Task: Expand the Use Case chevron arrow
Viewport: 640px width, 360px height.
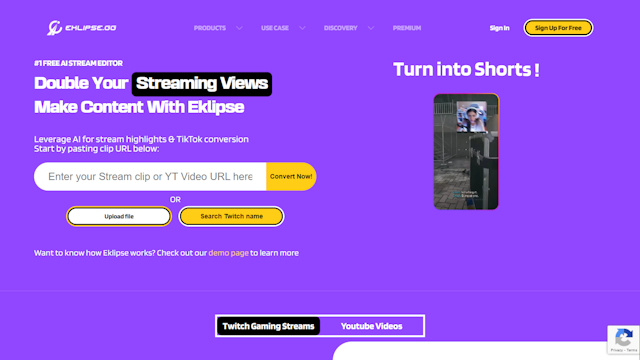Action: click(x=302, y=28)
